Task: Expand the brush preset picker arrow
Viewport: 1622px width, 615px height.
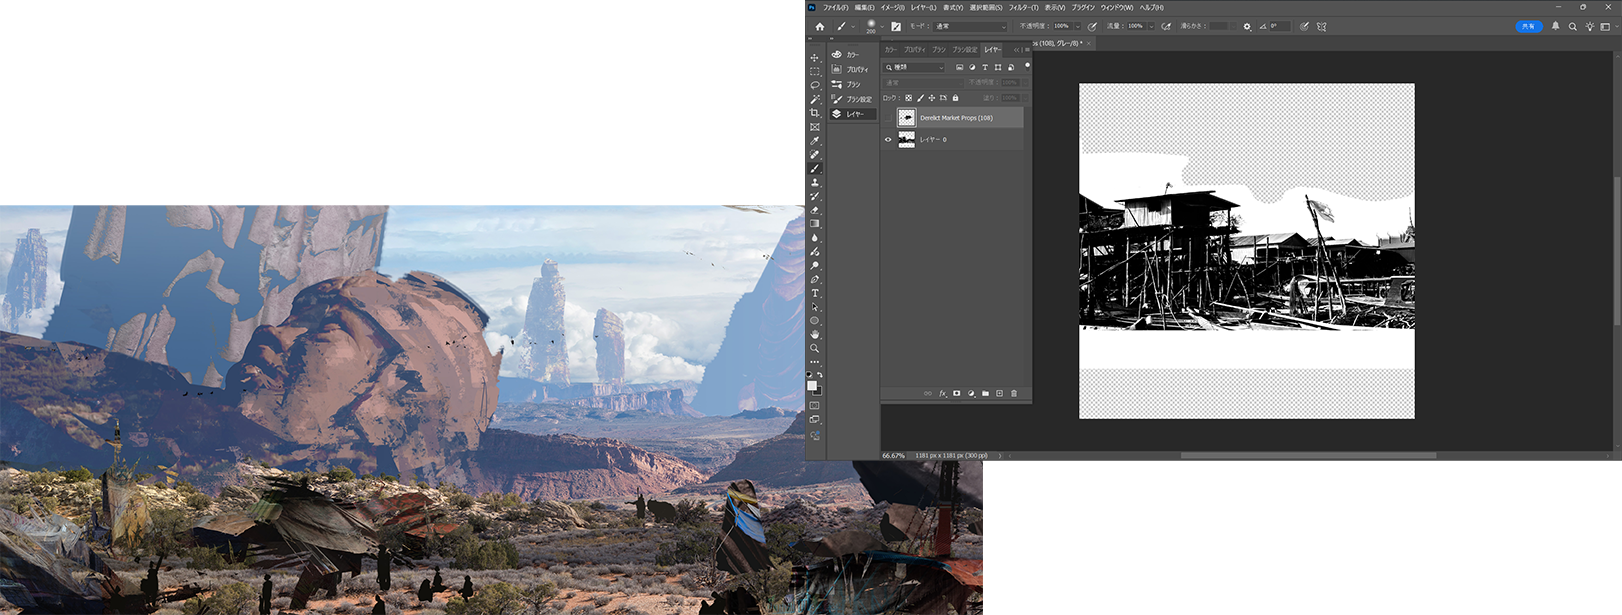Action: click(x=882, y=27)
